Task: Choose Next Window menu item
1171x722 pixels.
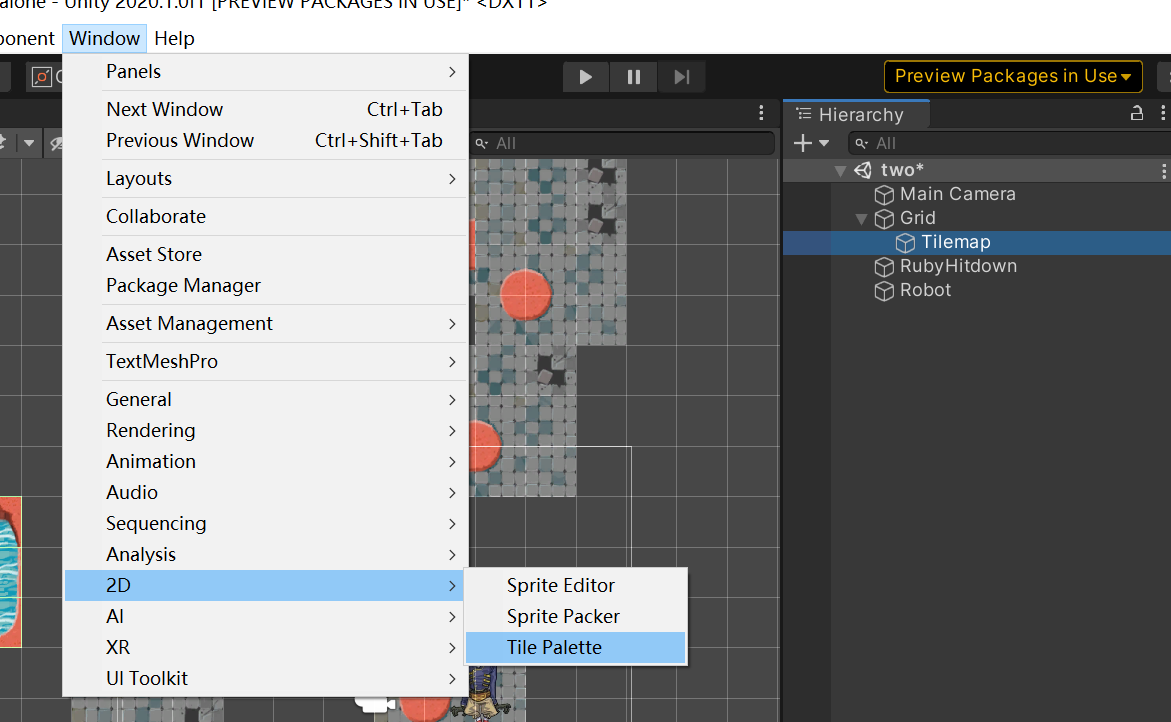Action: point(266,109)
